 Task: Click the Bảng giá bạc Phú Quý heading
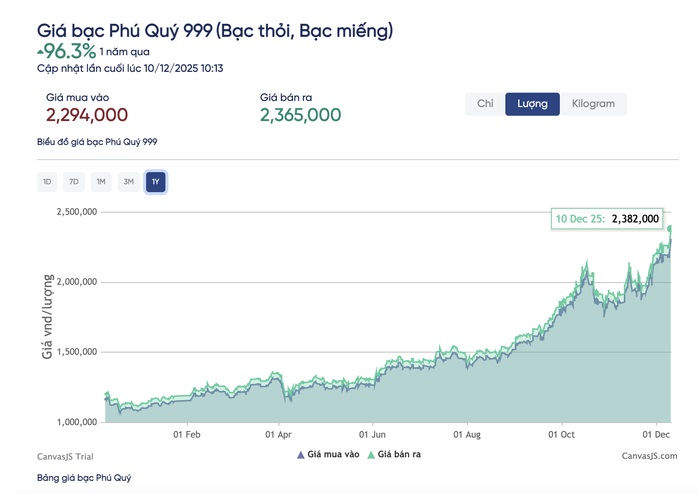coord(84,478)
